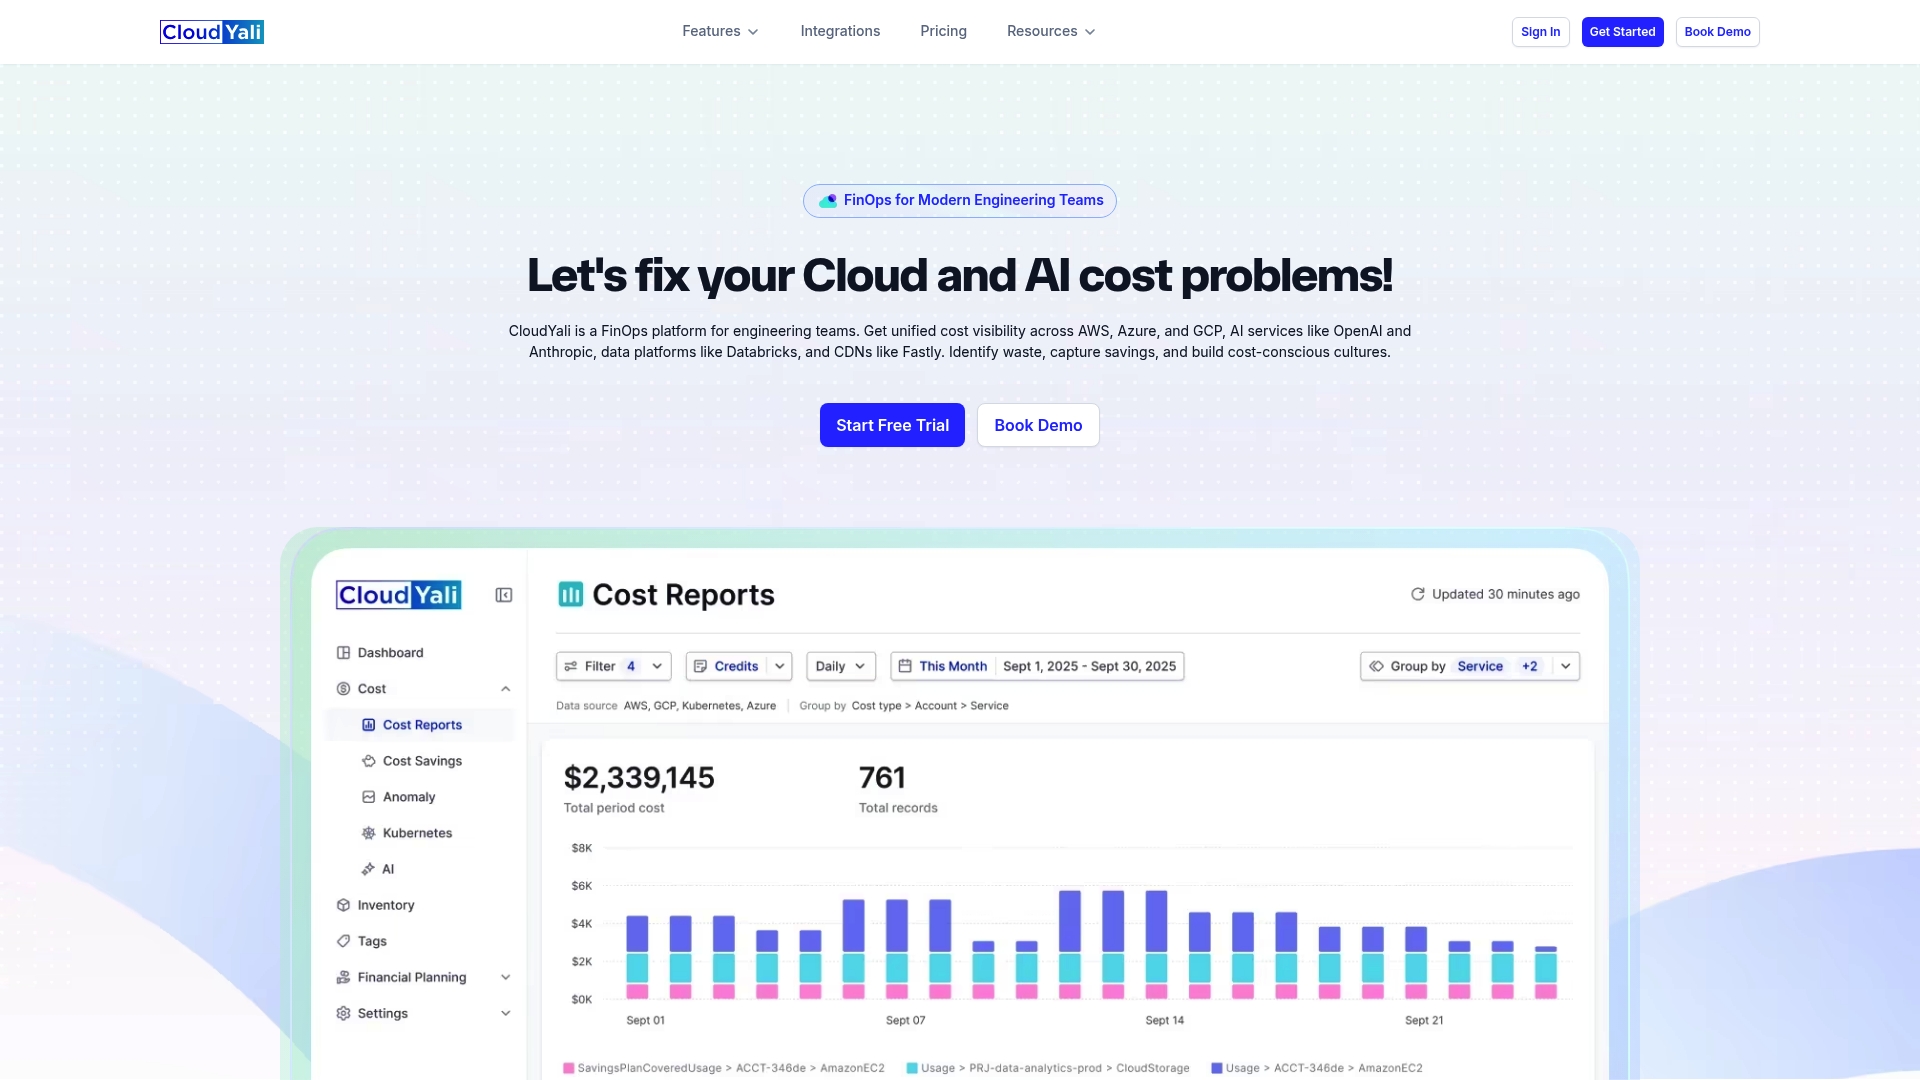This screenshot has height=1080, width=1920.
Task: Click the Tags label icon
Action: coord(343,941)
